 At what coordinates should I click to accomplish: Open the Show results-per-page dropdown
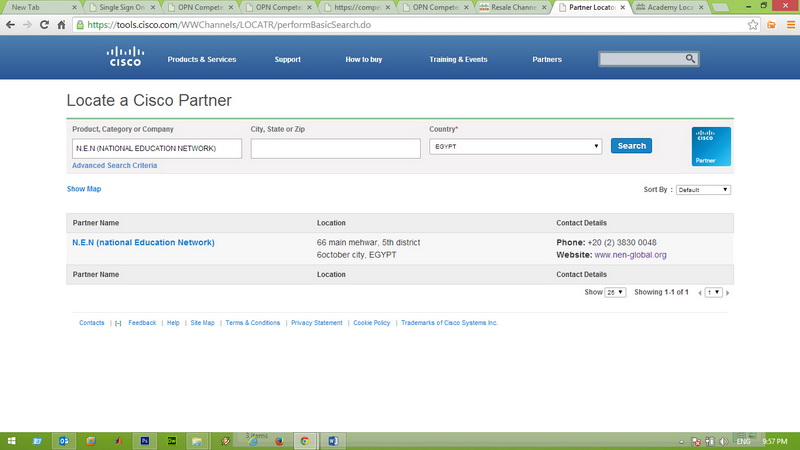click(x=615, y=292)
